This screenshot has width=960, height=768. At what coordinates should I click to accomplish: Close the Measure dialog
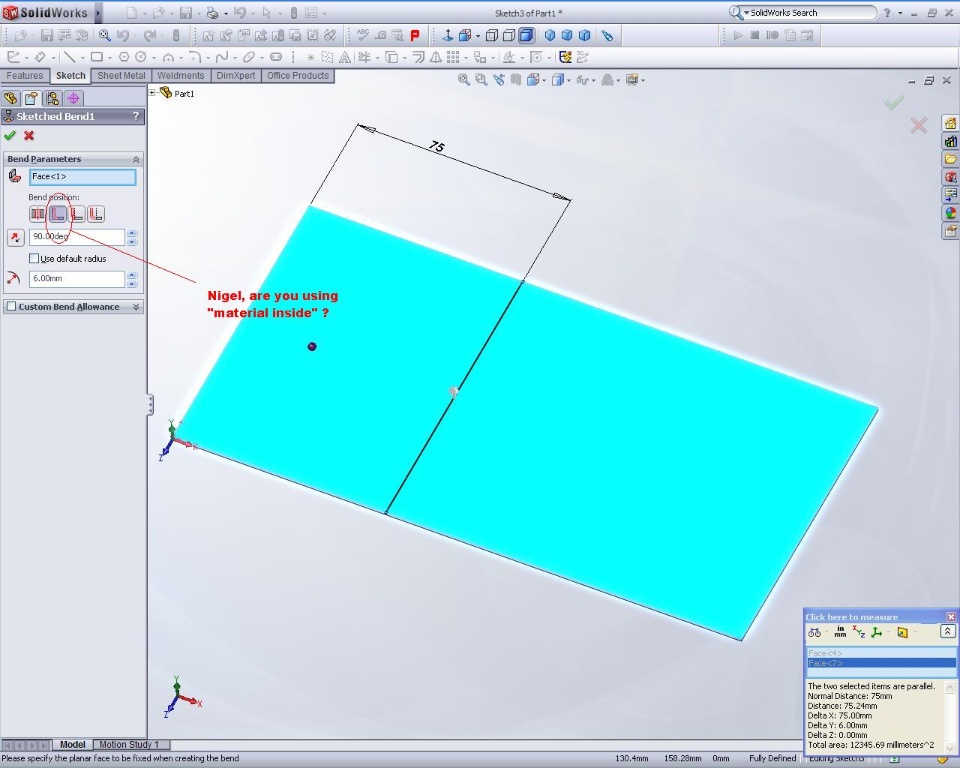click(x=951, y=617)
